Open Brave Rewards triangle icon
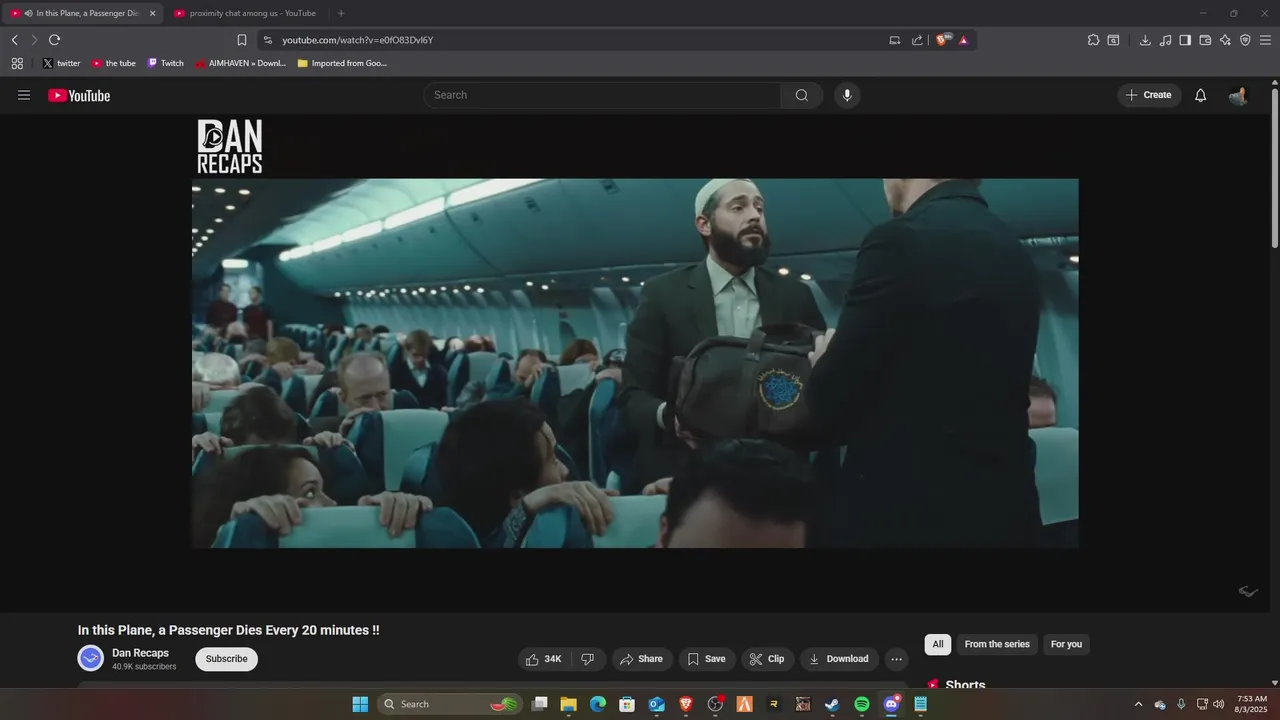The height and width of the screenshot is (720, 1280). 963,40
